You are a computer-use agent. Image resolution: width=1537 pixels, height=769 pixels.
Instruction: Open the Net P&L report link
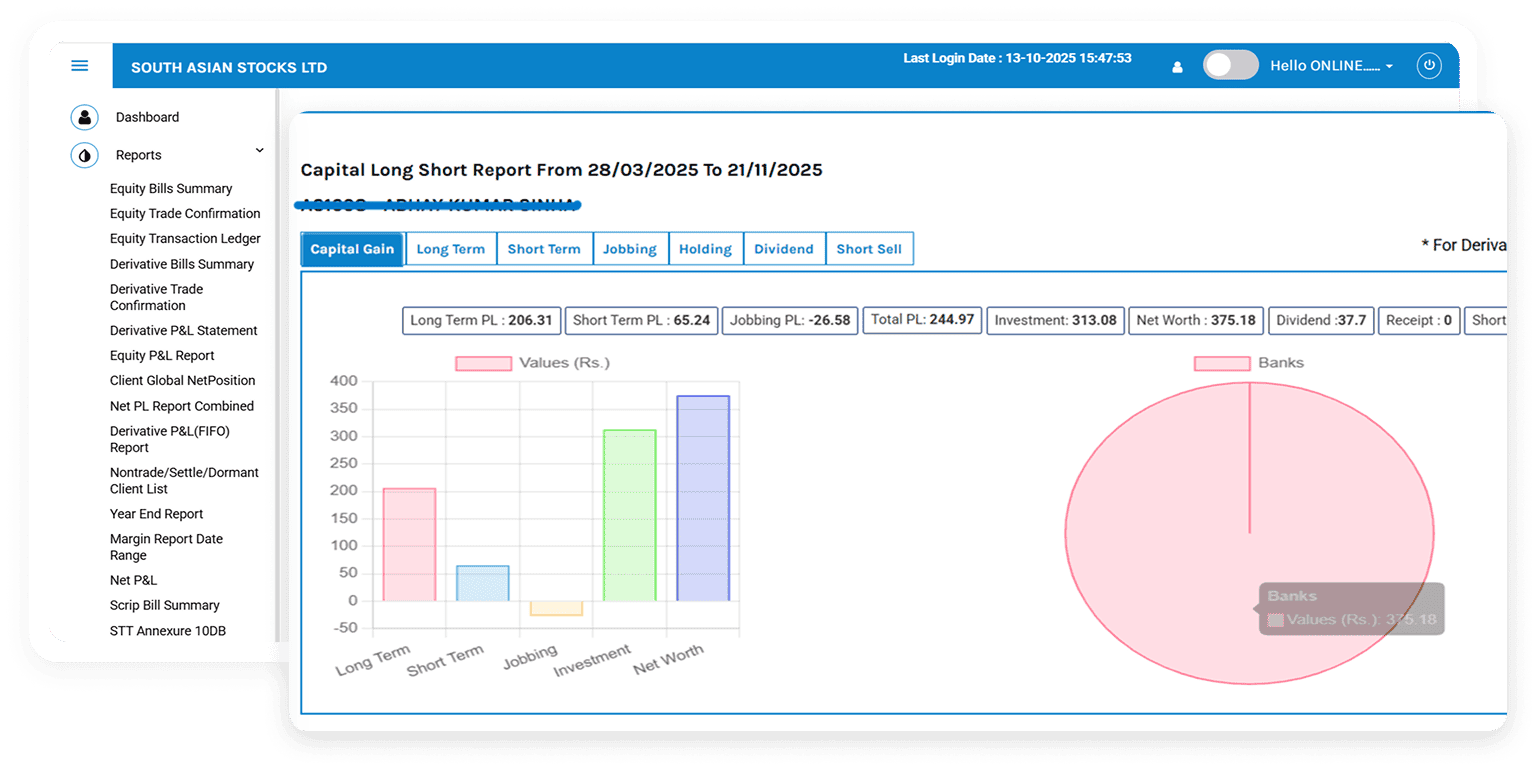133,580
